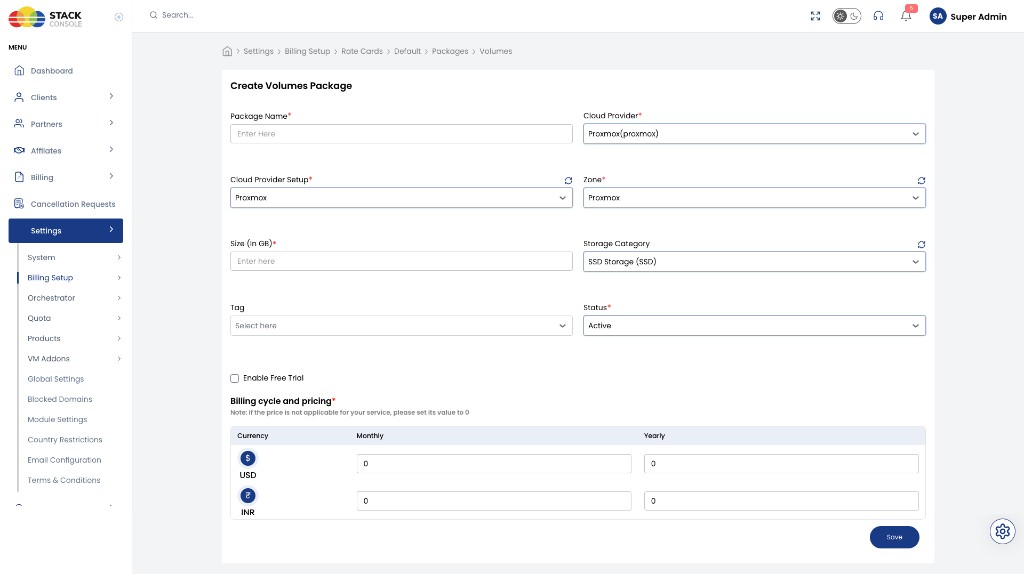Expand the Orchestrator submenu
The height and width of the screenshot is (574, 1024).
[x=74, y=298]
